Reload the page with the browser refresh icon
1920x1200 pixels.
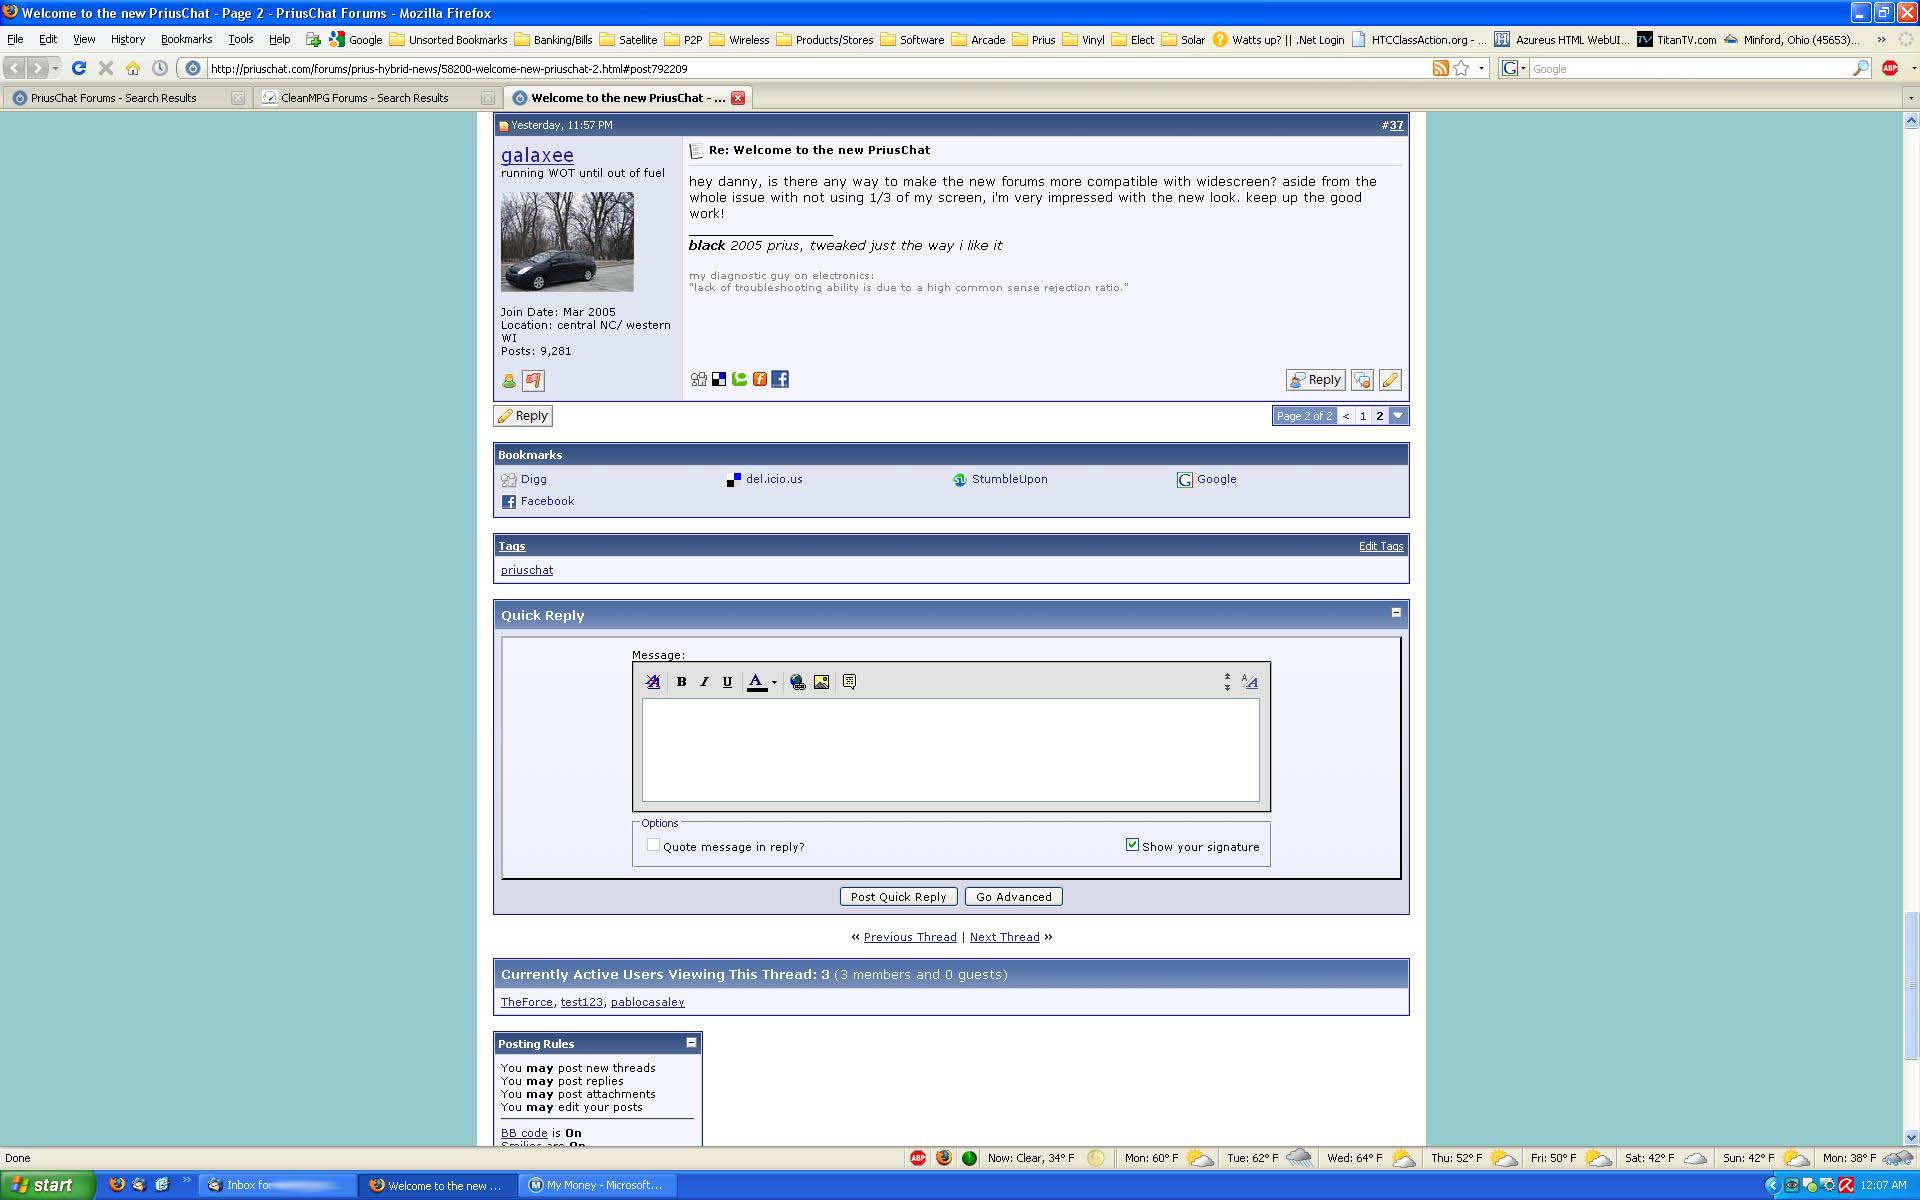click(79, 68)
